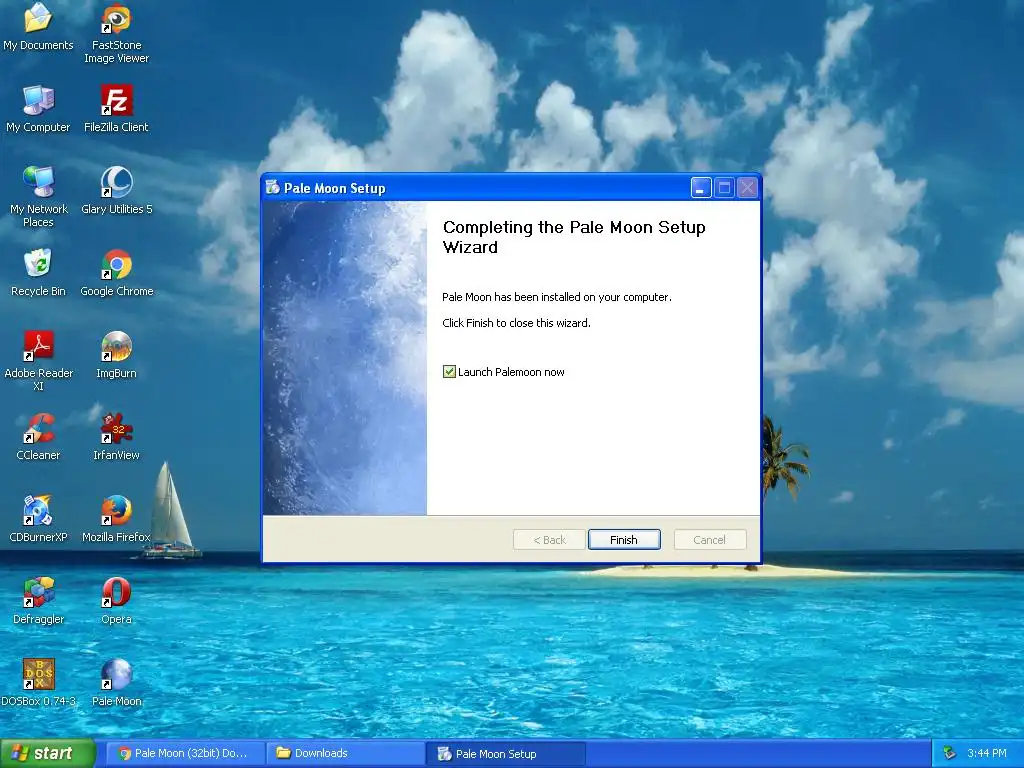Screen dimensions: 1024x768
Task: Switch to Pale Moon (32bit) Do... taskbar item
Action: click(185, 753)
